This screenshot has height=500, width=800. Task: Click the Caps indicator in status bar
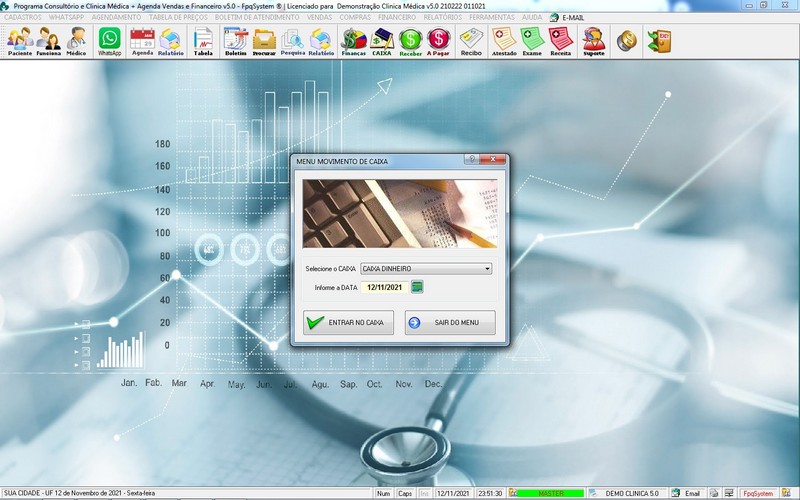click(x=405, y=493)
